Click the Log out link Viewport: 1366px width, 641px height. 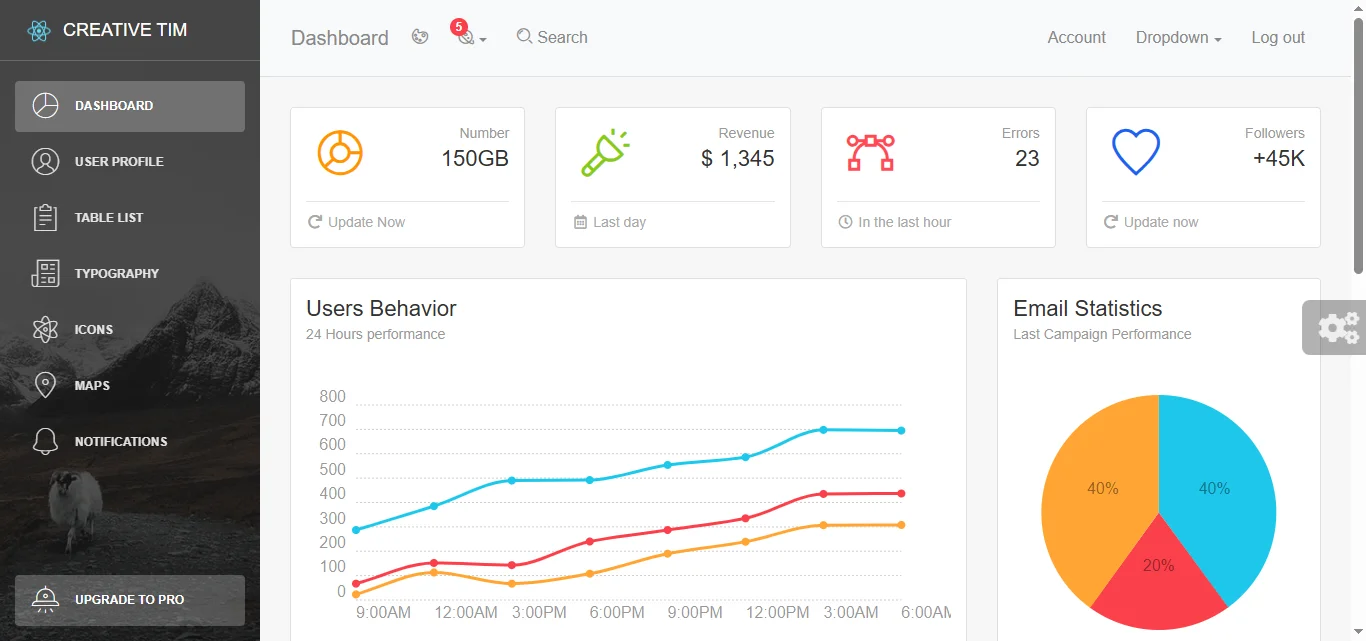click(x=1277, y=37)
